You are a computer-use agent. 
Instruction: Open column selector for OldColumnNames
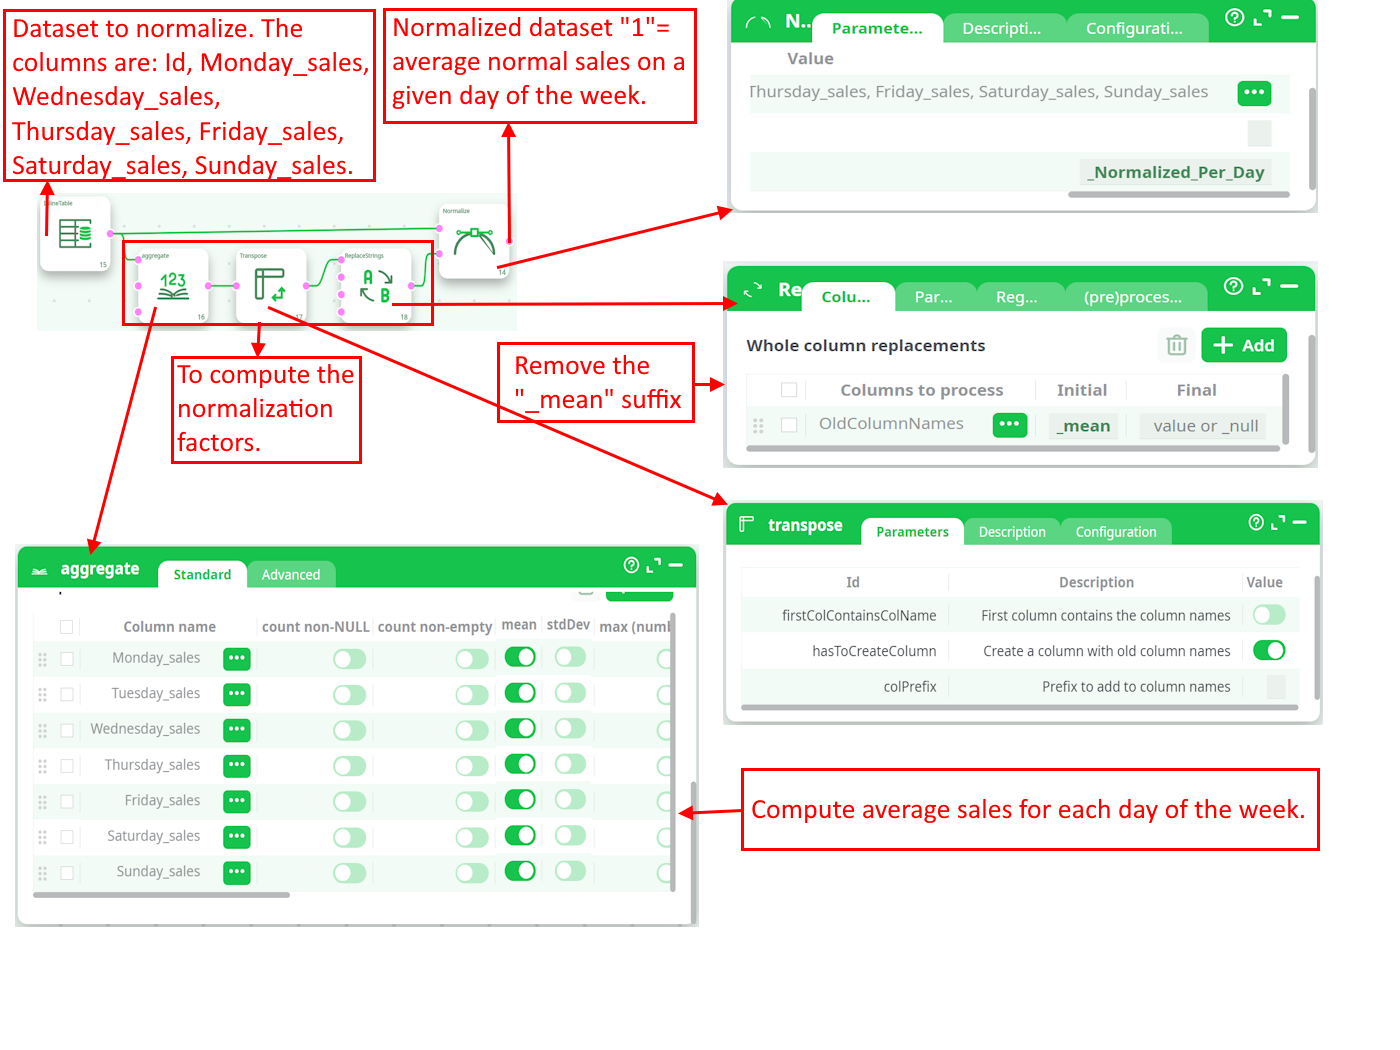[1009, 425]
